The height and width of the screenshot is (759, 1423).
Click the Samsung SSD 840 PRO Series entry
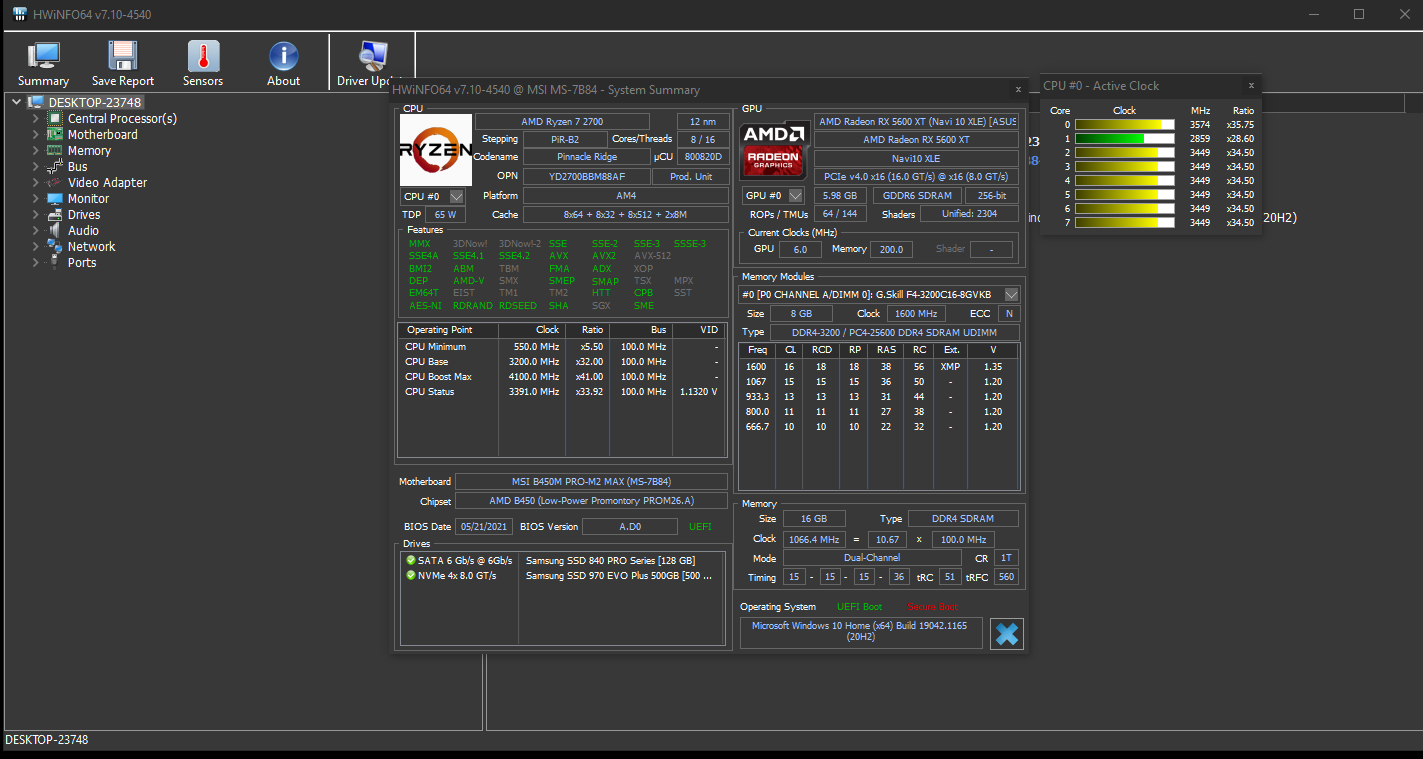(610, 560)
